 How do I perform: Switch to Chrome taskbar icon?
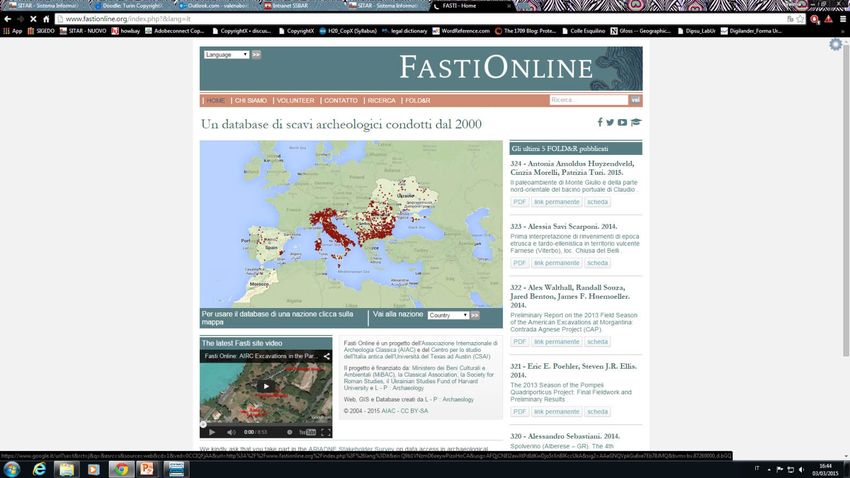point(121,469)
